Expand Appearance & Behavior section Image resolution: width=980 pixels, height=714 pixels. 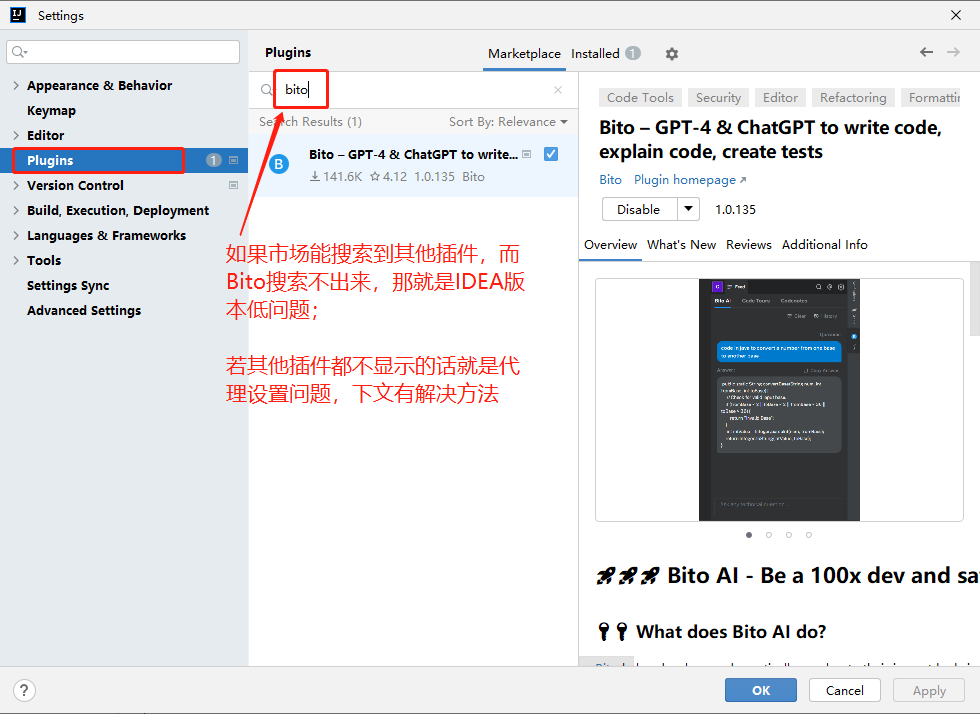click(16, 86)
